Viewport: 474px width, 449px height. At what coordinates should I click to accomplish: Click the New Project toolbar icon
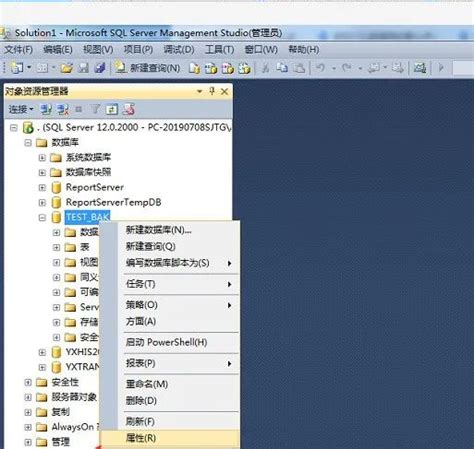click(16, 68)
